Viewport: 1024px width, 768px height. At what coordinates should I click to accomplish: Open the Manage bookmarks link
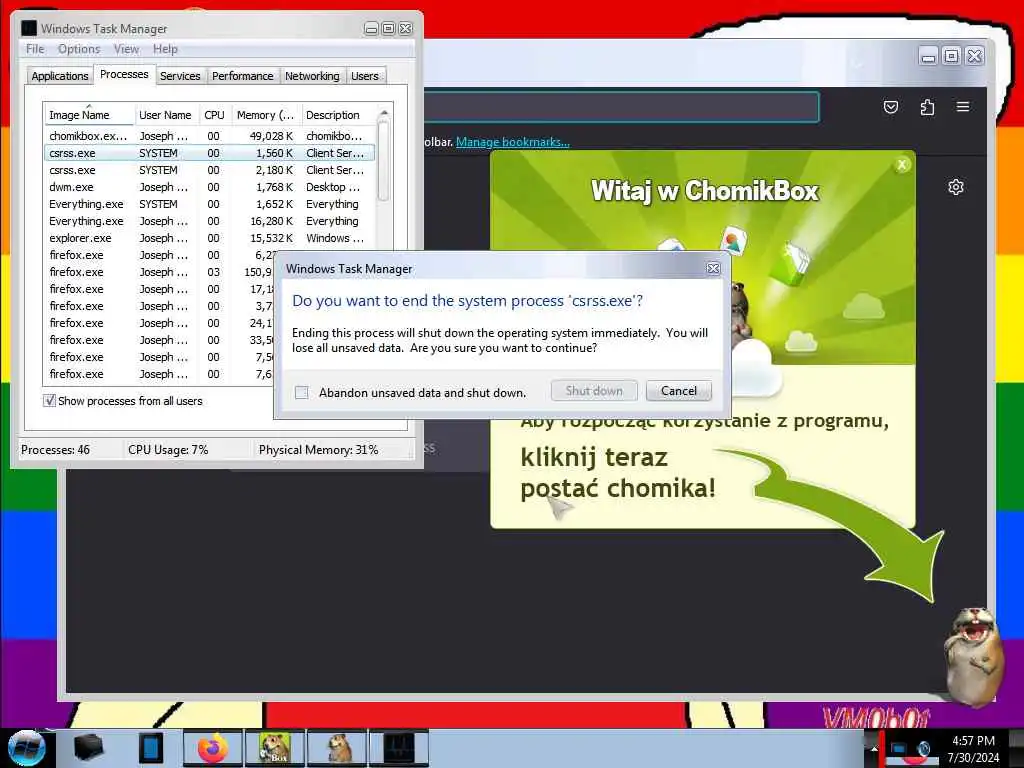[x=513, y=142]
